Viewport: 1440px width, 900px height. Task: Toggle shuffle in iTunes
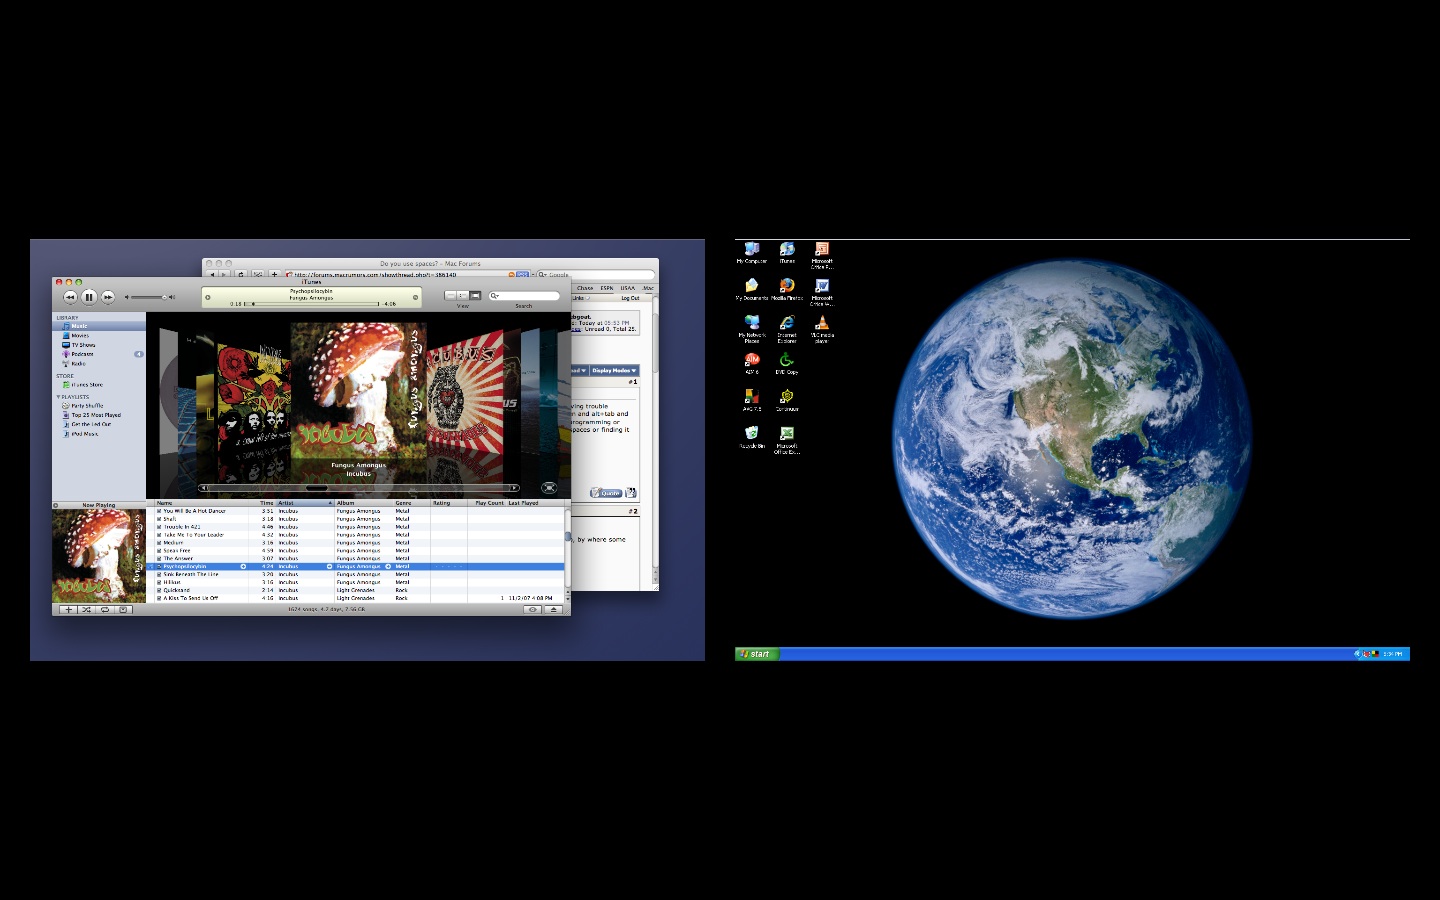[x=86, y=609]
